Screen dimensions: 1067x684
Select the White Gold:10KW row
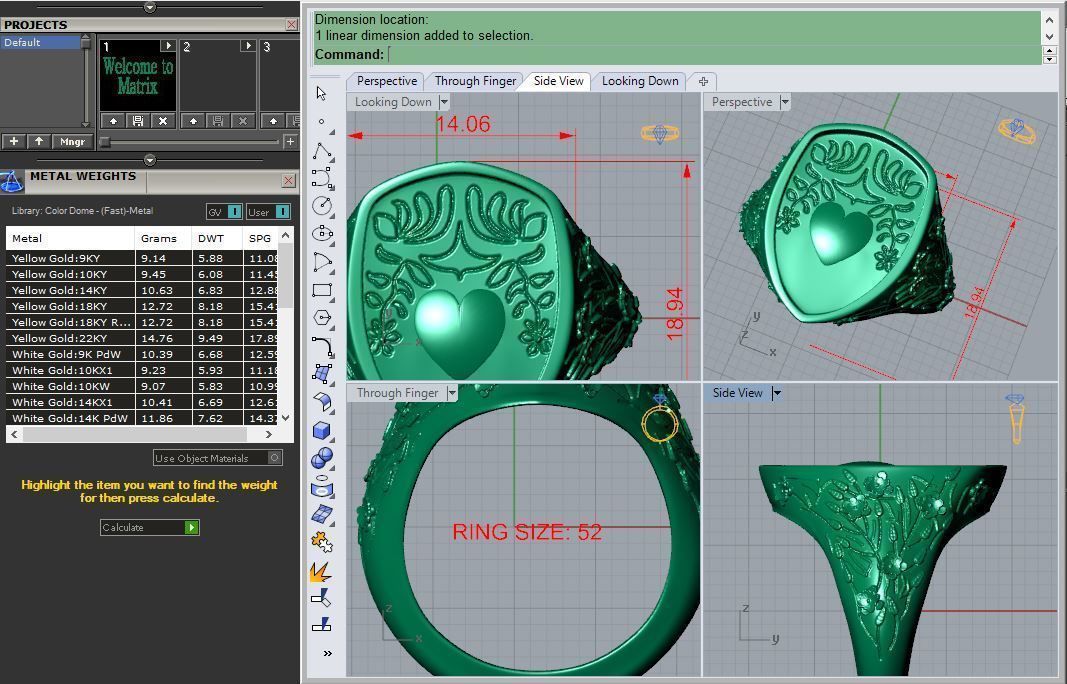point(143,387)
